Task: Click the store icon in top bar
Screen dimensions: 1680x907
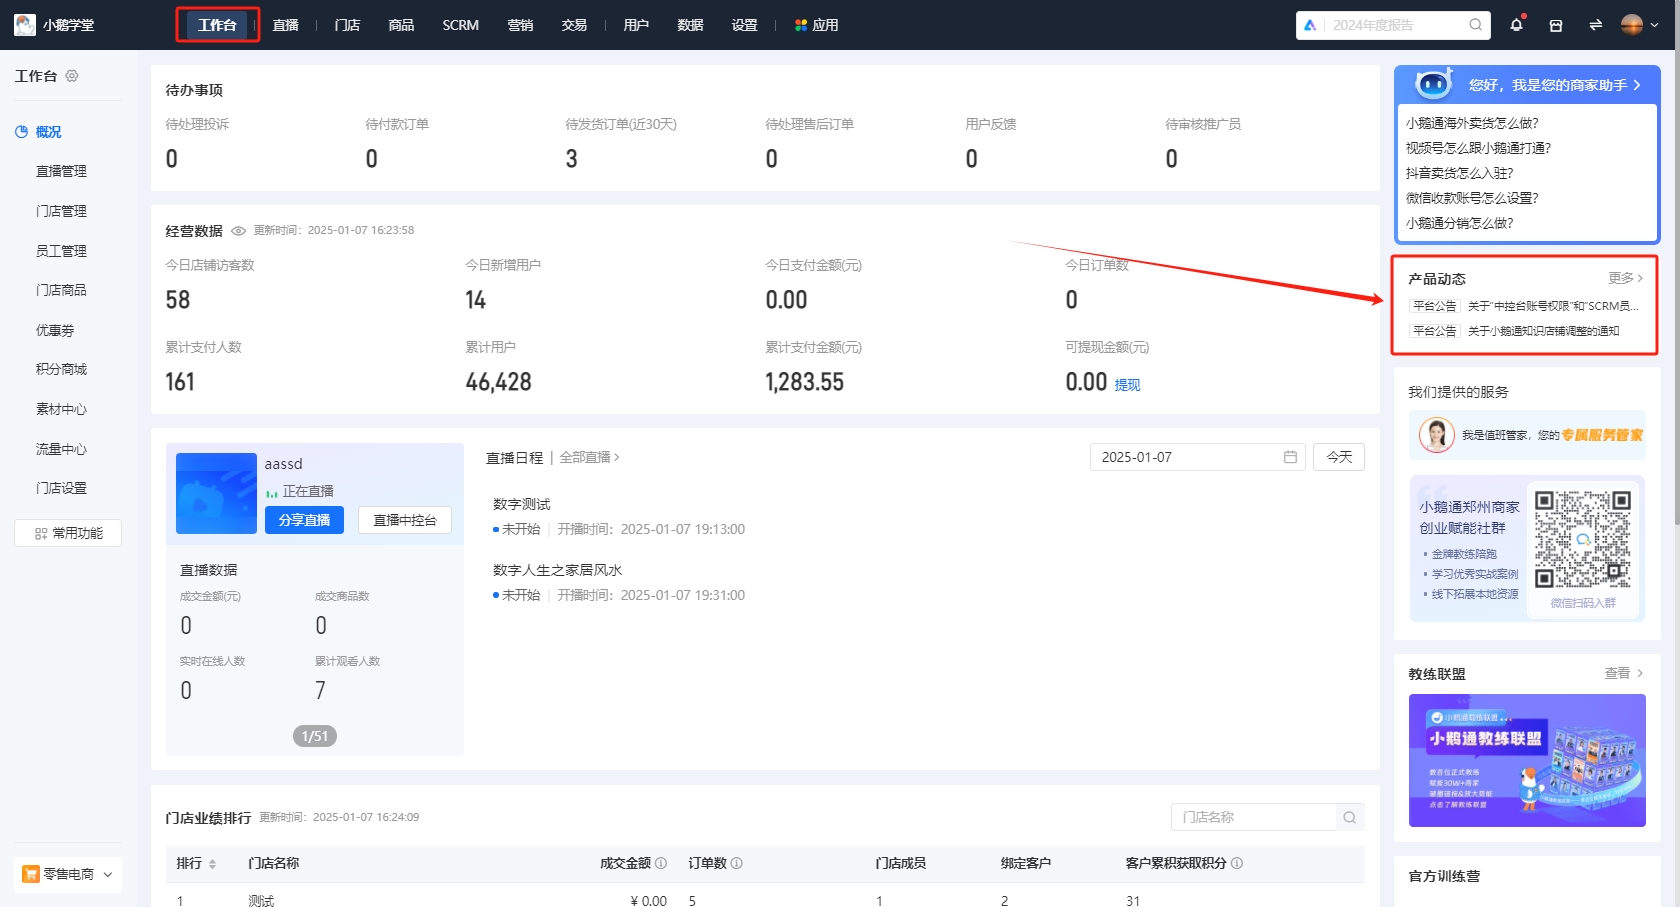Action: pos(1556,25)
